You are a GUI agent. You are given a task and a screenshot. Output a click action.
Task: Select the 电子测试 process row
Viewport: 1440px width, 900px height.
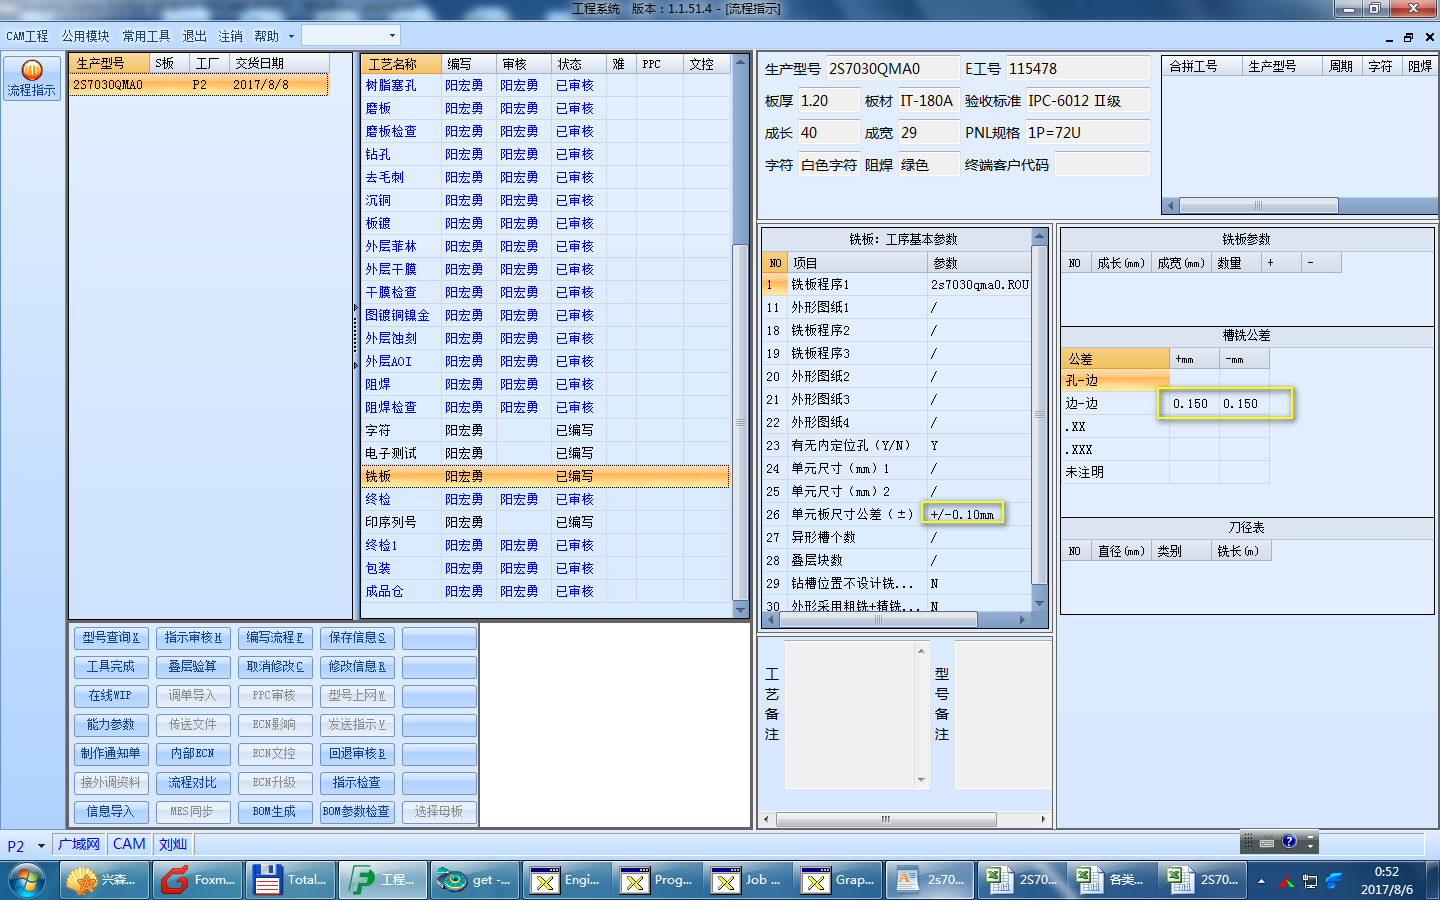tap(546, 453)
